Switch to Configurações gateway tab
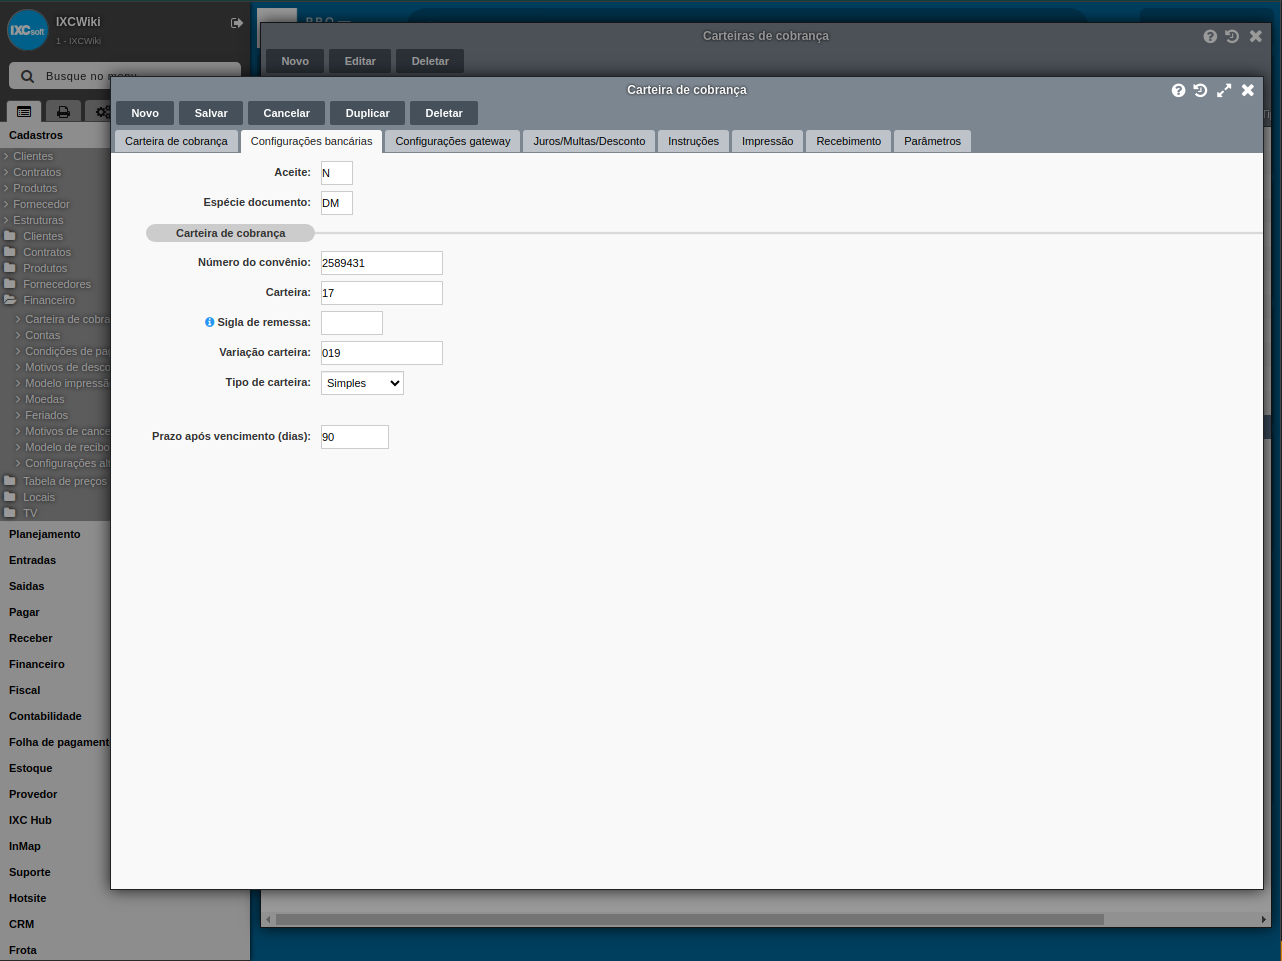Screen dimensions: 1282x961 (x=453, y=141)
